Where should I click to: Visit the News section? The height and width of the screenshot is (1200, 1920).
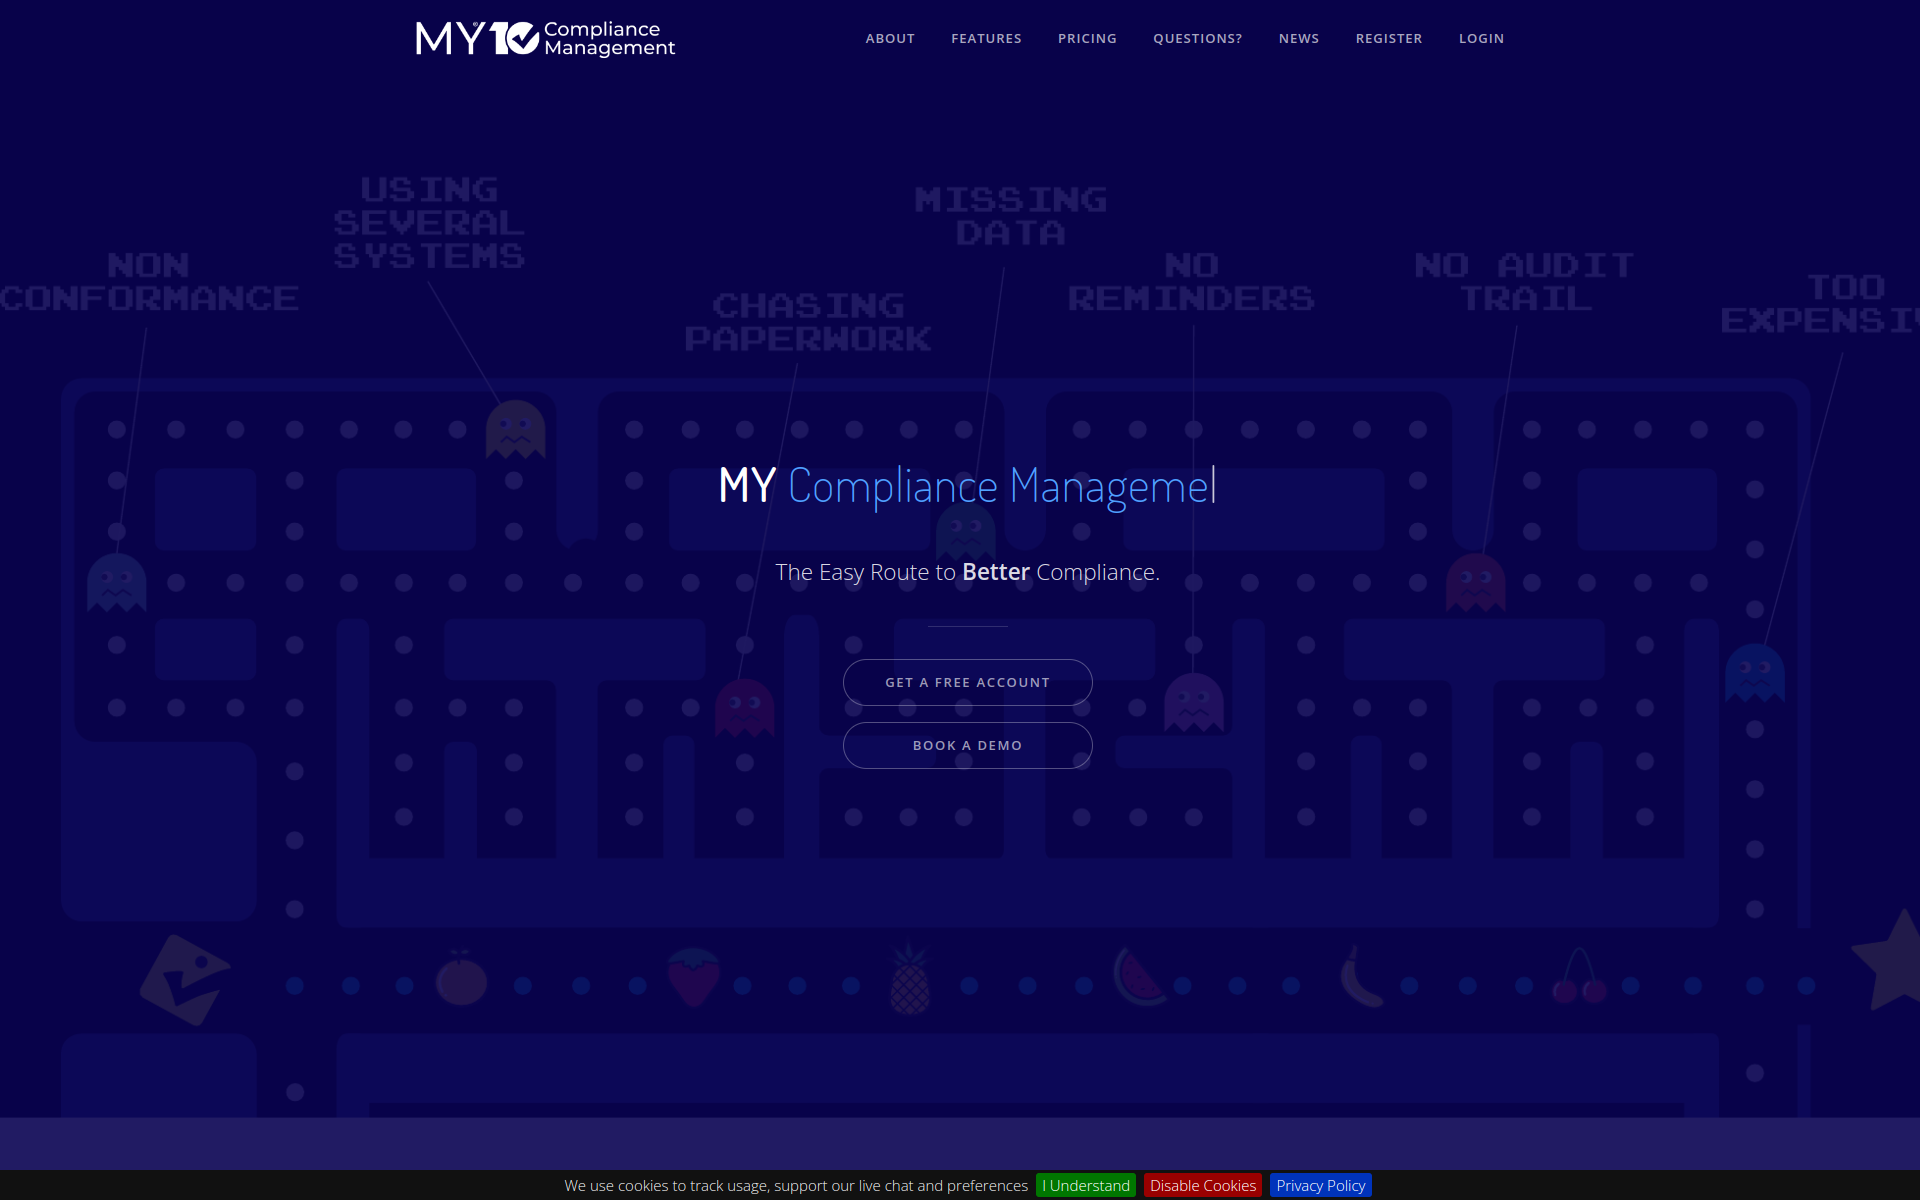point(1298,38)
